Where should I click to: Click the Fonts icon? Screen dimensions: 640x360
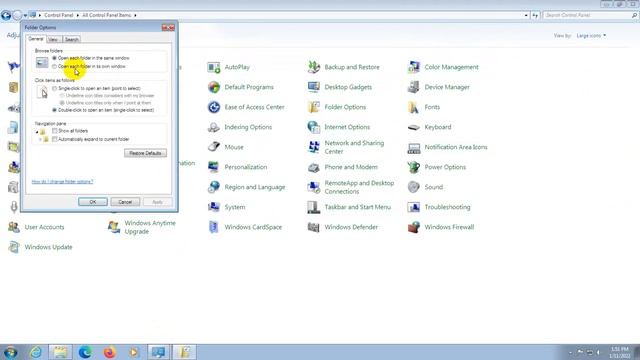coord(414,107)
